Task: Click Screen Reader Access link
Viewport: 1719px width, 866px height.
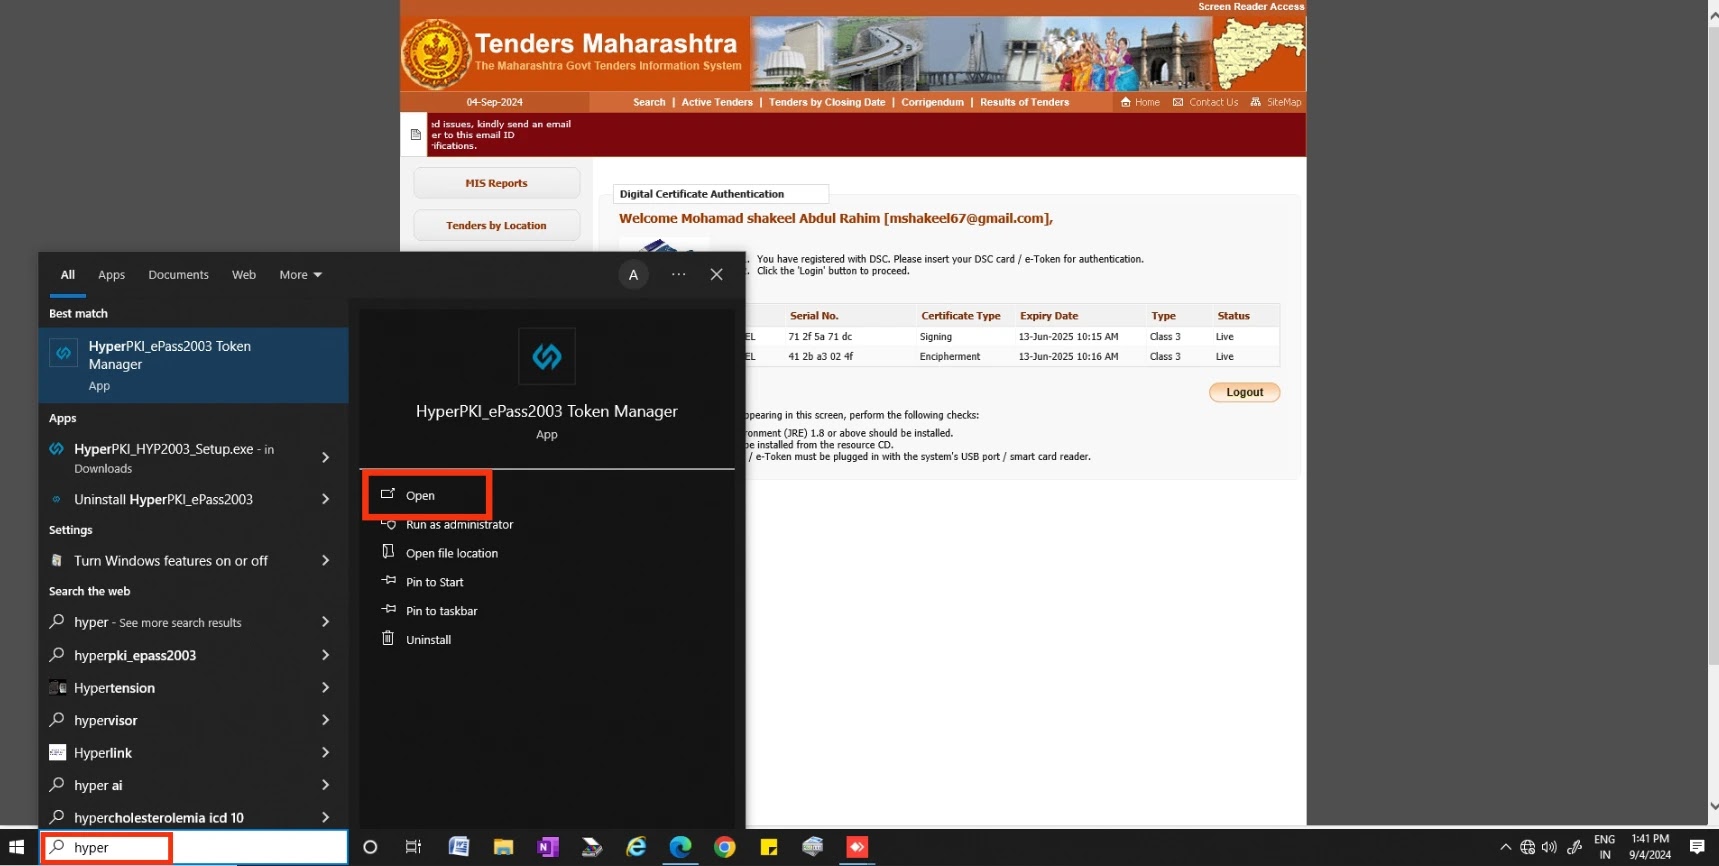Action: [x=1251, y=6]
